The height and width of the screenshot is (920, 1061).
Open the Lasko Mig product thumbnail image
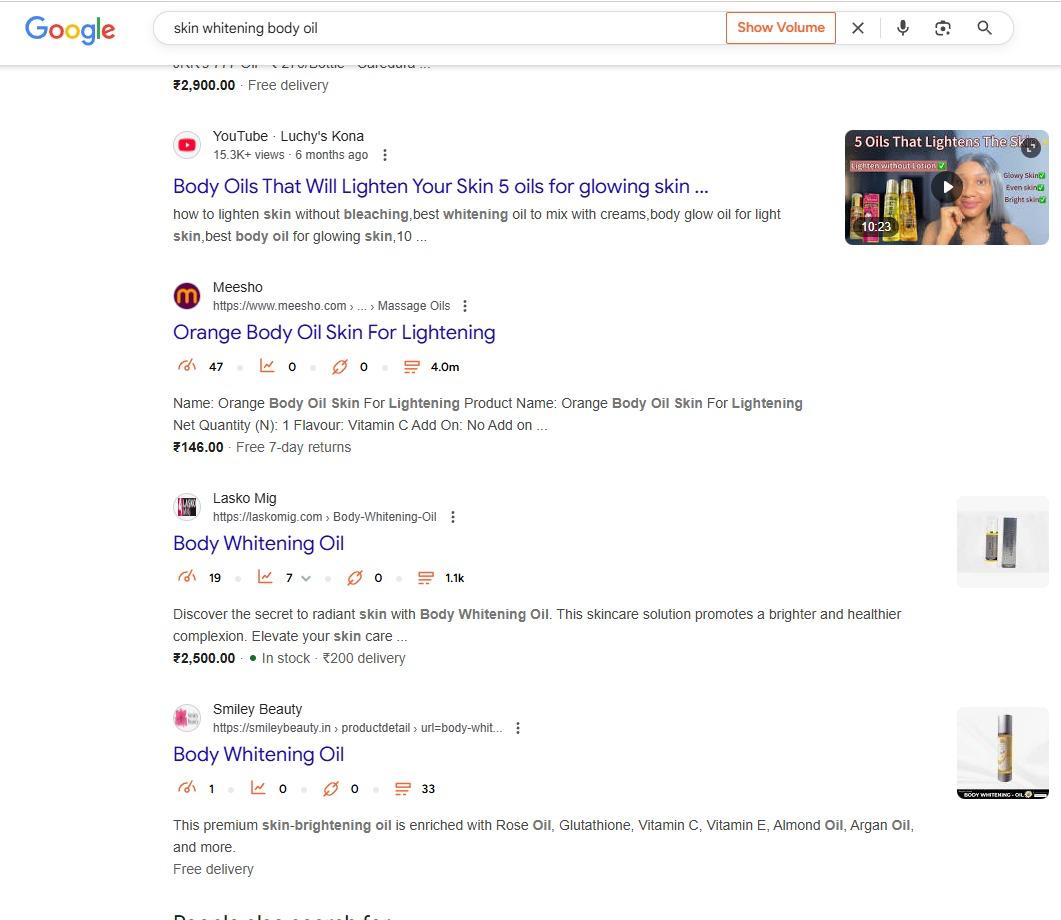[1003, 542]
